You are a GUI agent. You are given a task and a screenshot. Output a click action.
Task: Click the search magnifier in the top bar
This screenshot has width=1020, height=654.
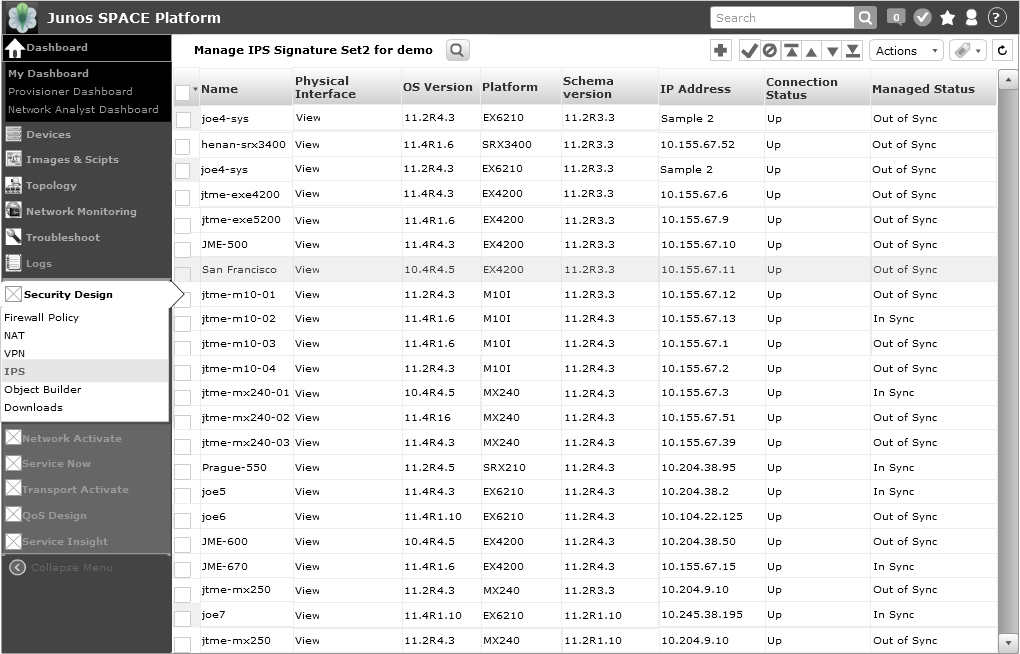(865, 18)
